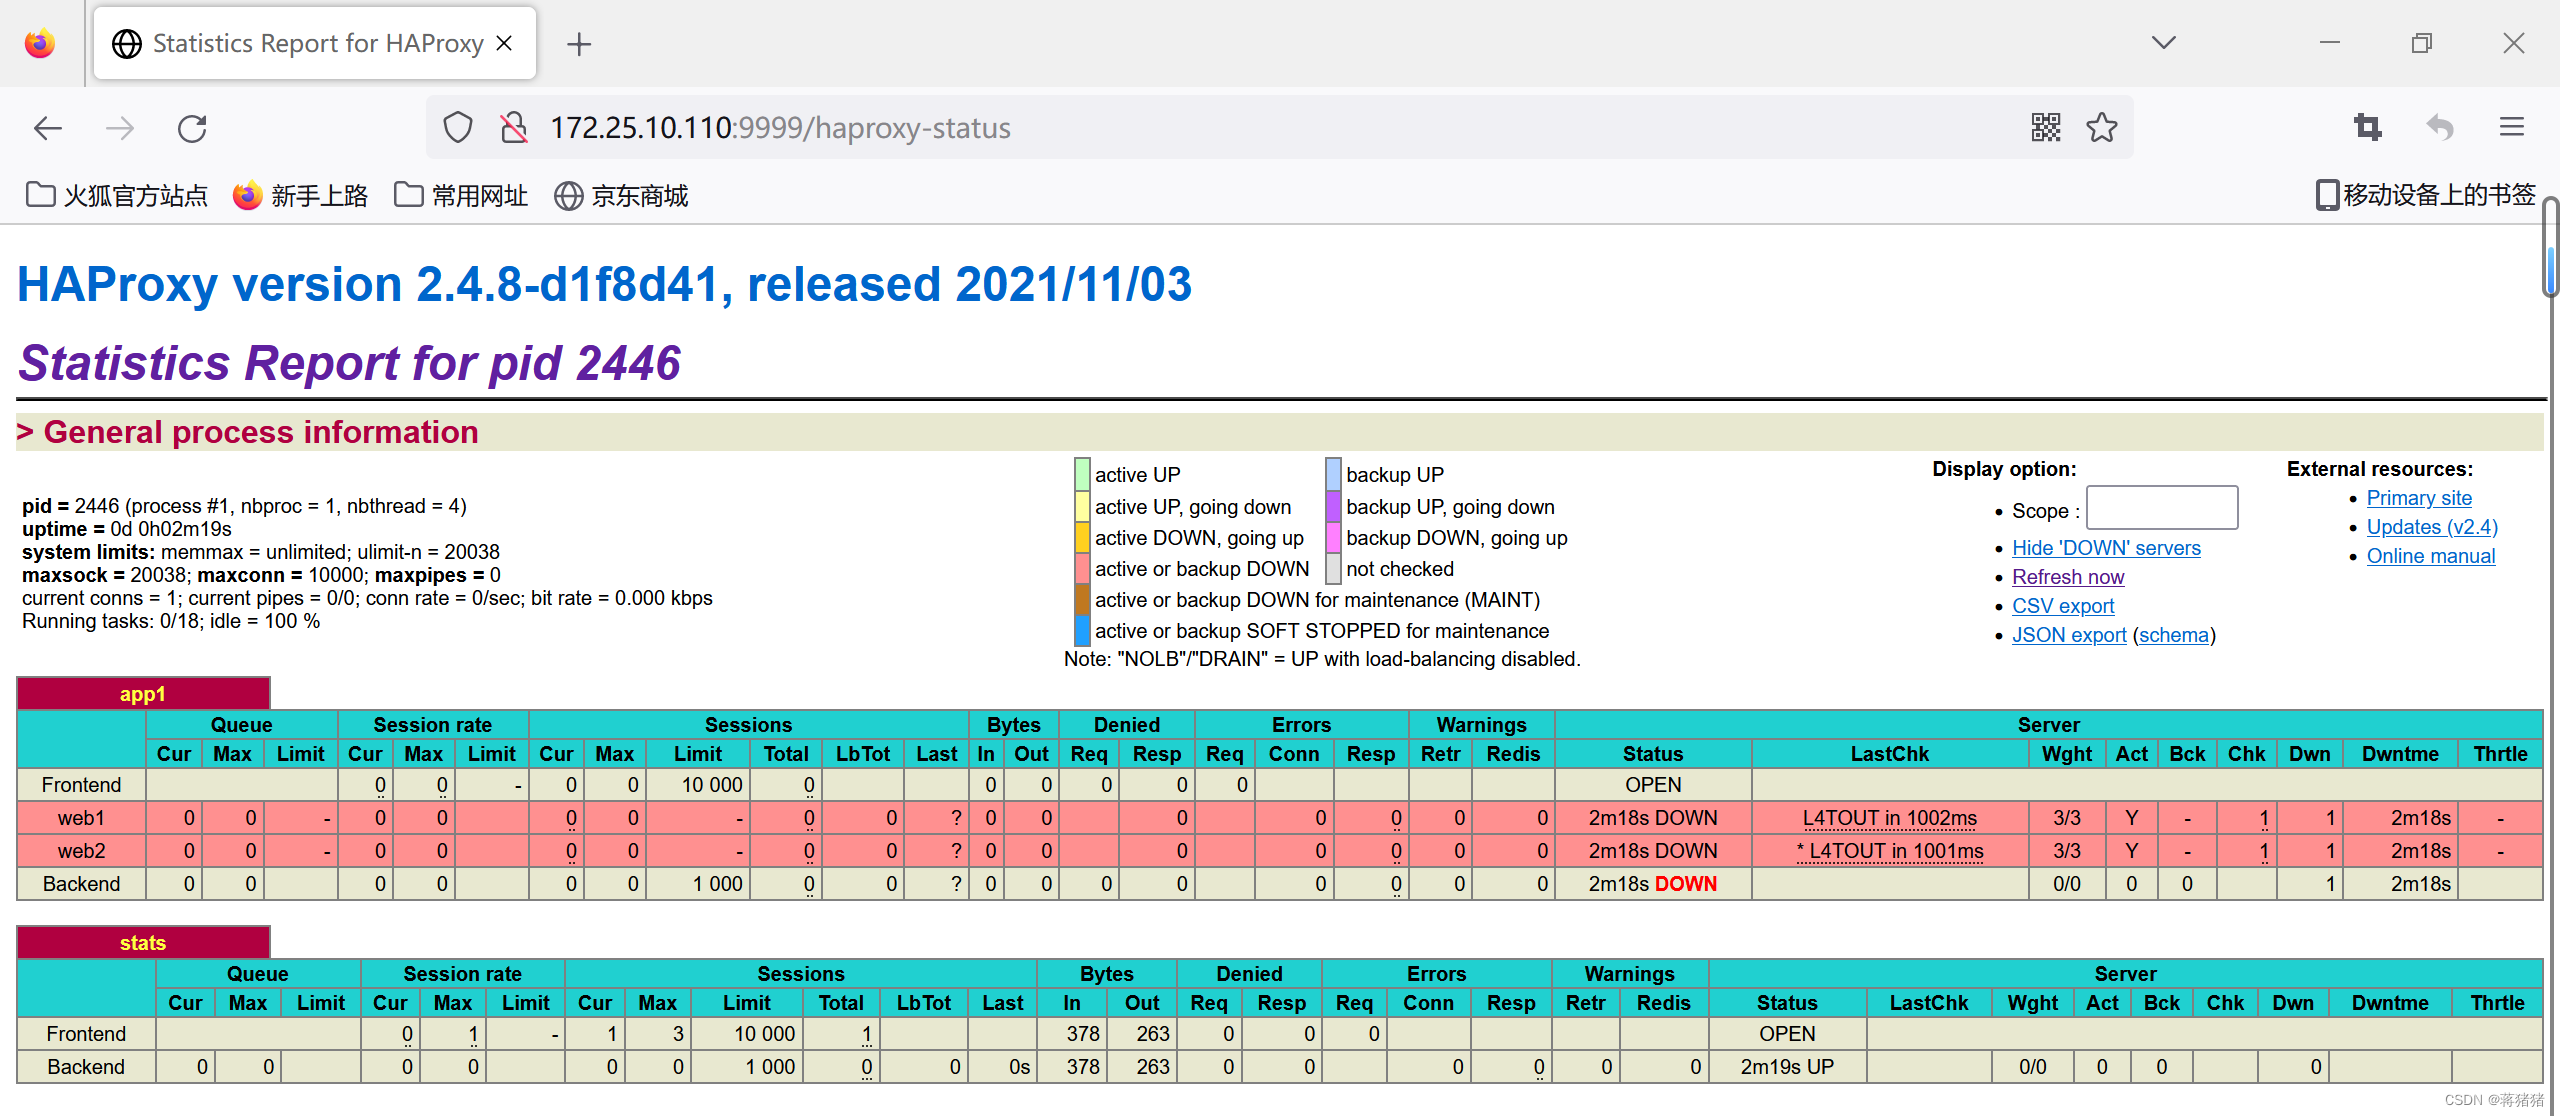Viewport: 2560px width, 1116px height.
Task: Open the 京东商城 bookmark
Action: pyautogui.click(x=621, y=195)
